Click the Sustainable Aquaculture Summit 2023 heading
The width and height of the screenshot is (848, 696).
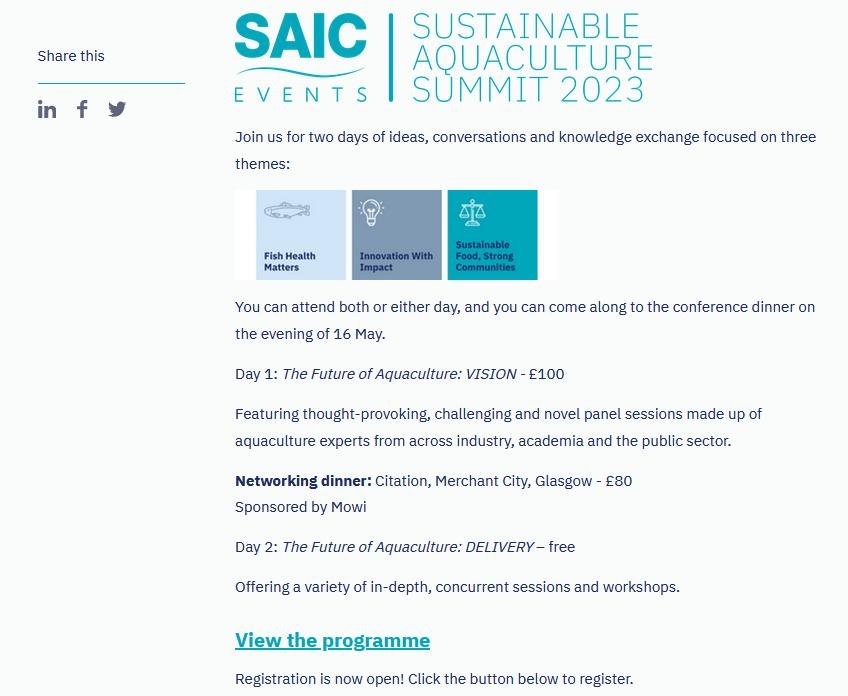tap(532, 58)
